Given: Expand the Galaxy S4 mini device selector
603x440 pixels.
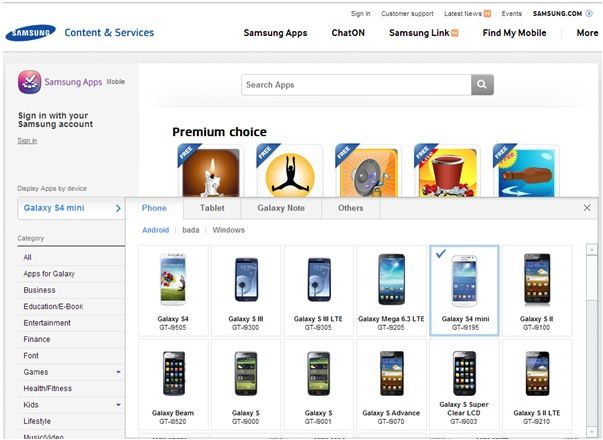Looking at the screenshot, I should tap(71, 208).
